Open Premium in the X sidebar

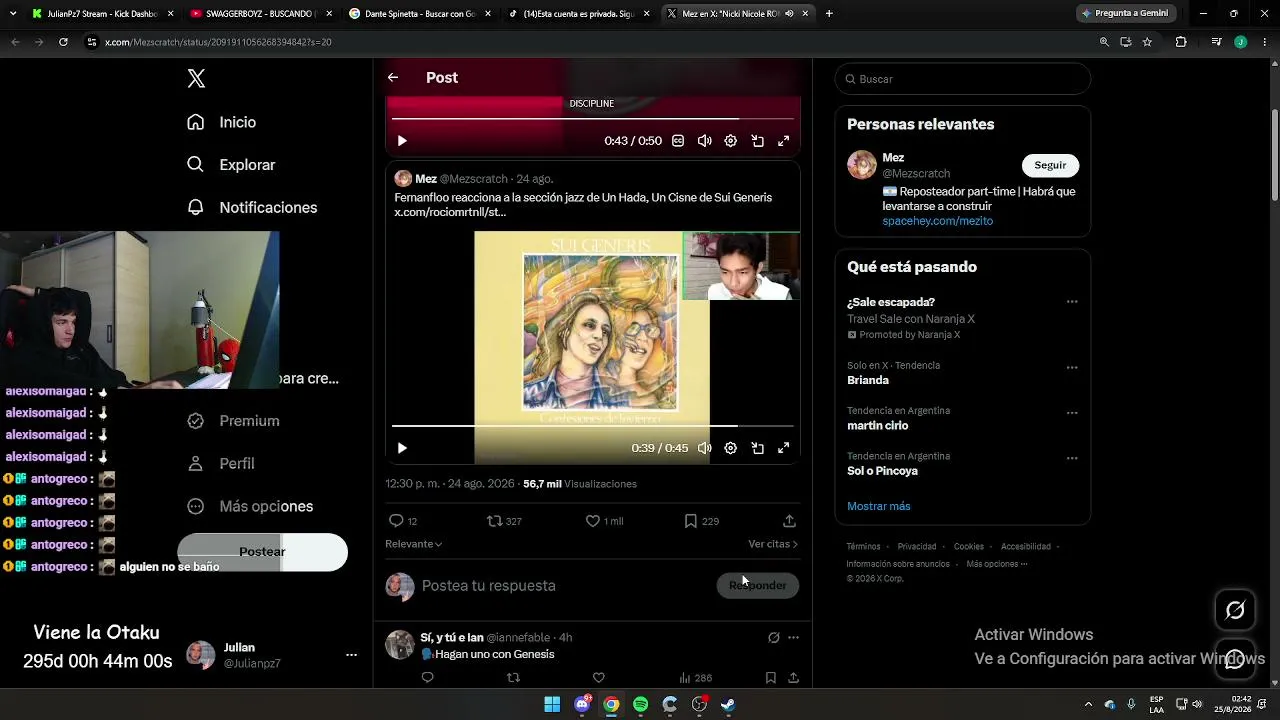233,421
